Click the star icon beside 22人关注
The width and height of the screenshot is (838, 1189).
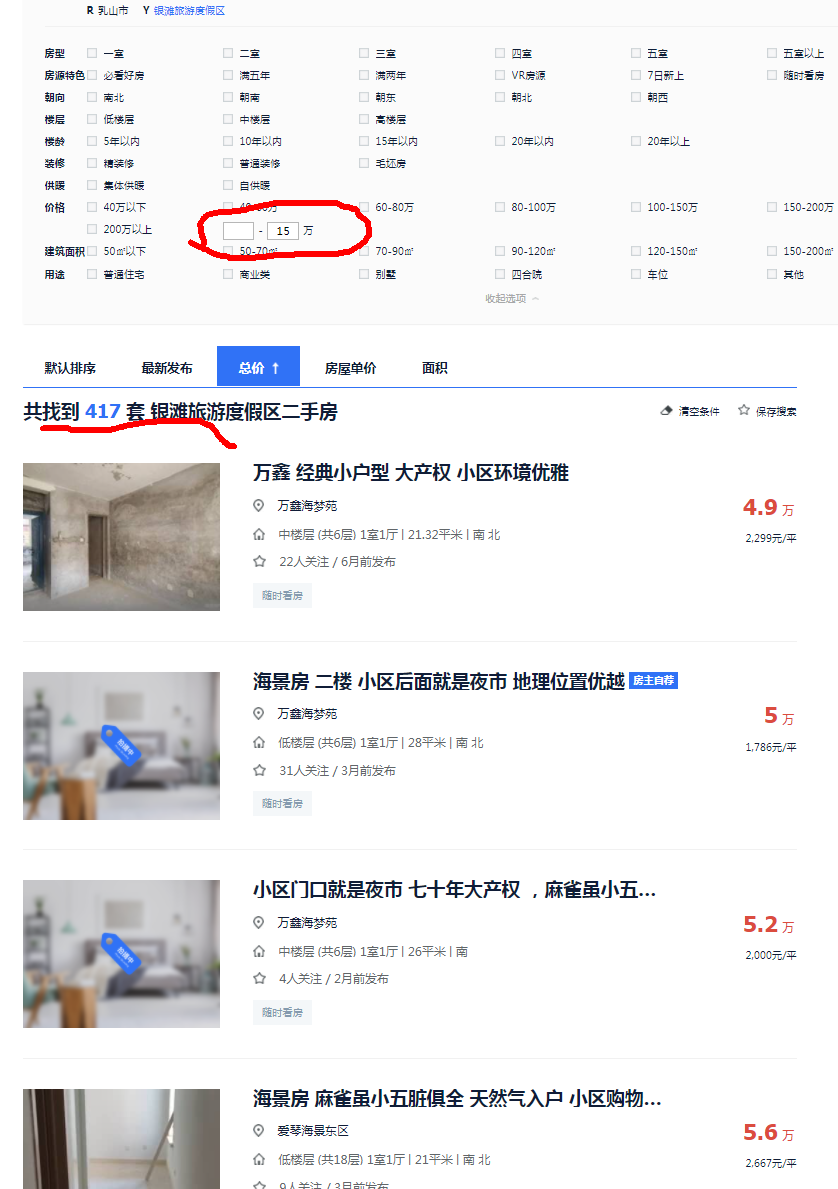259,562
